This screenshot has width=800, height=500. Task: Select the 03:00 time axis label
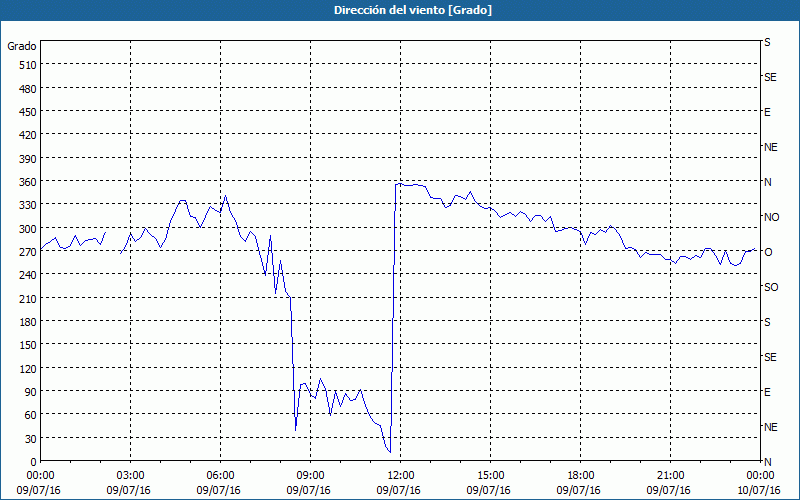point(129,476)
